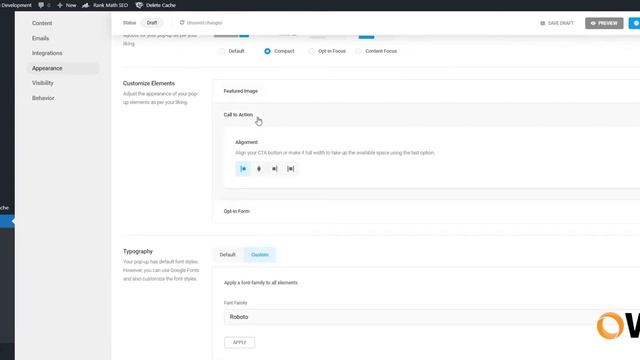The image size is (640, 360).
Task: Choose the Compact layout radio button
Action: [267, 51]
